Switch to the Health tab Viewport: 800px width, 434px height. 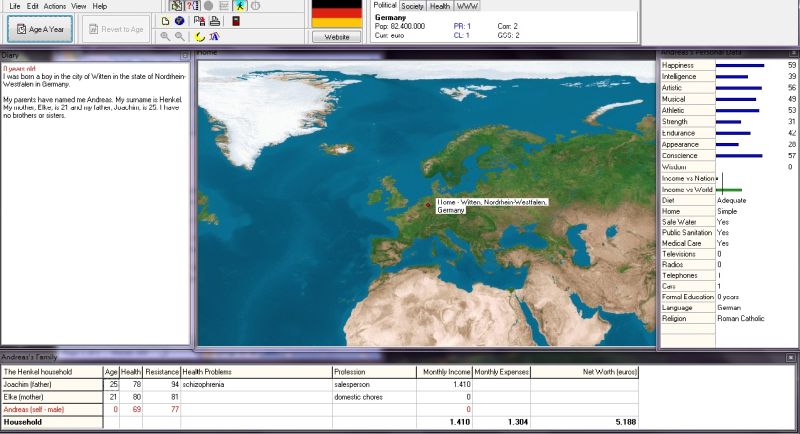point(439,6)
